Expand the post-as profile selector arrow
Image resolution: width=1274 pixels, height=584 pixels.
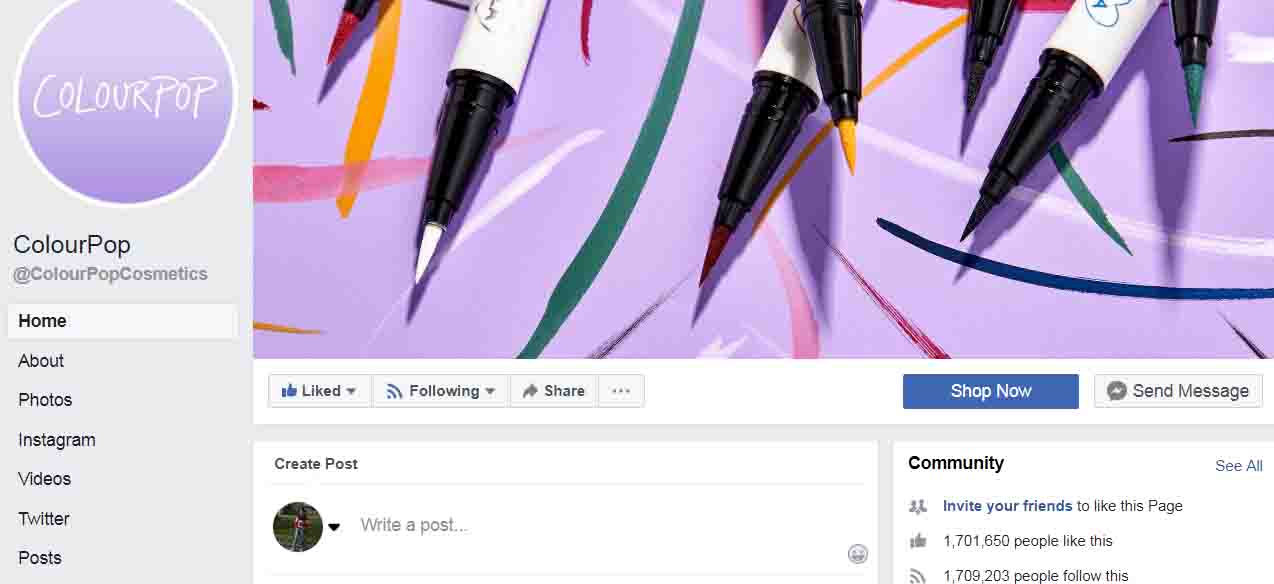[334, 527]
